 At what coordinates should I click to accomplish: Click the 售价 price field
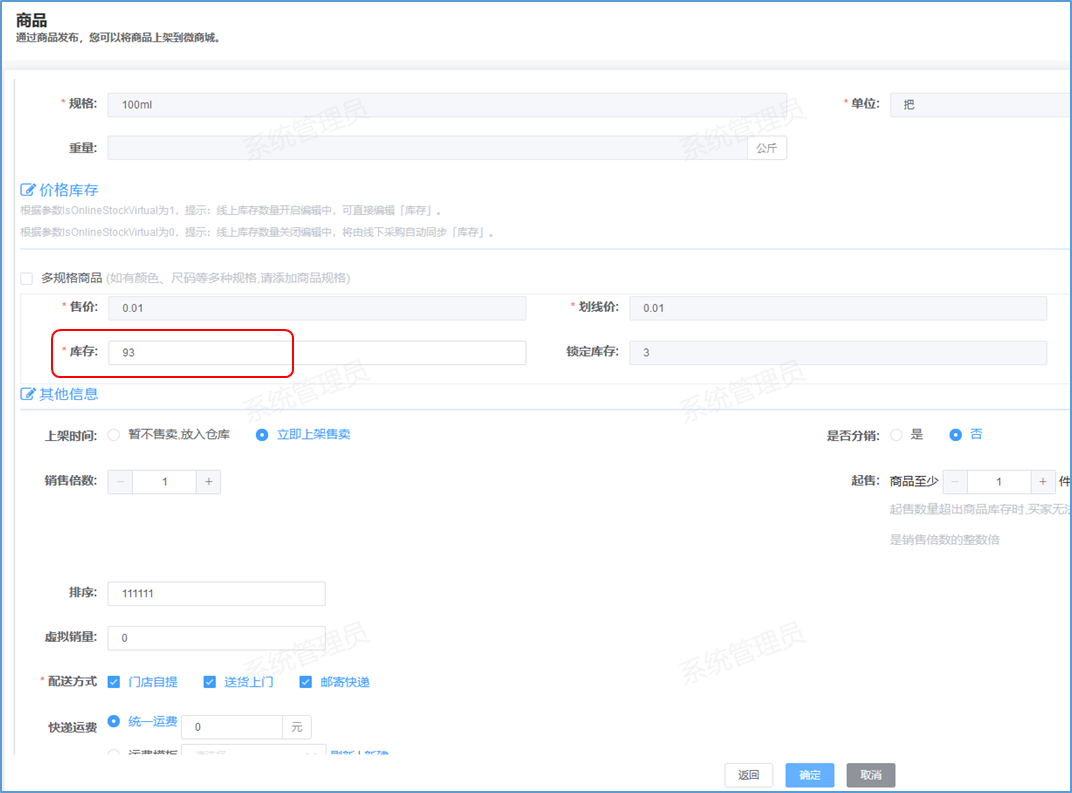point(317,308)
